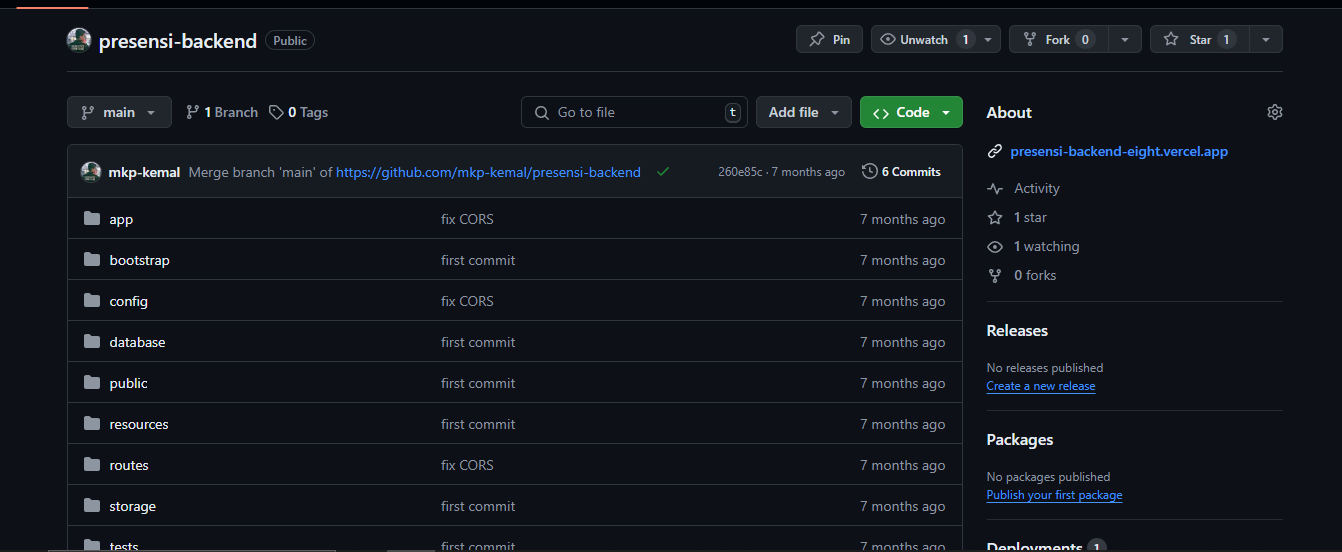Expand the Add file dropdown
Image resolution: width=1342 pixels, height=552 pixels.
coord(803,112)
